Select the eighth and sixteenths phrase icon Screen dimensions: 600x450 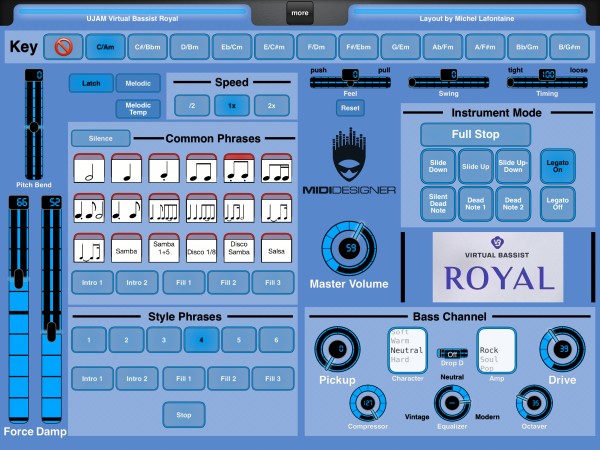point(276,168)
